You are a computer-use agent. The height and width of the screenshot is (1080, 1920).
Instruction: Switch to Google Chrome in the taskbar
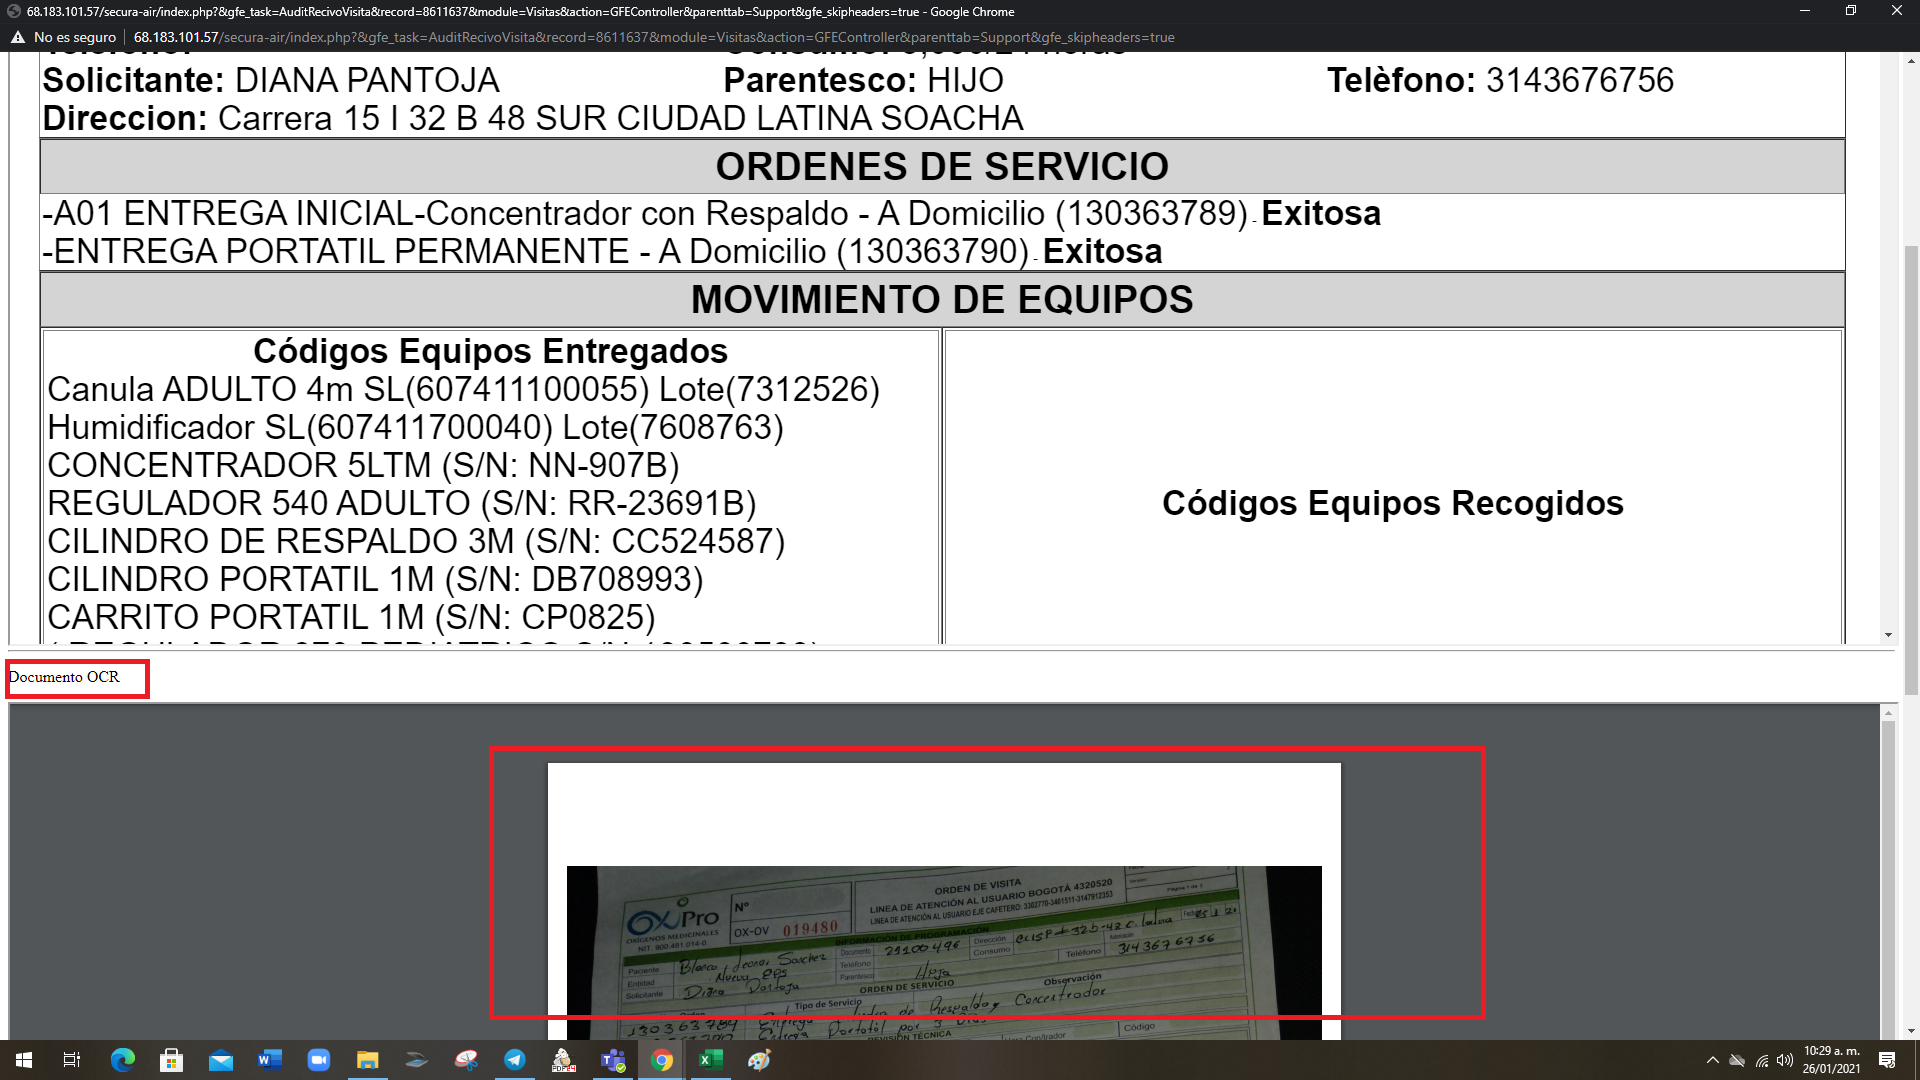662,1060
